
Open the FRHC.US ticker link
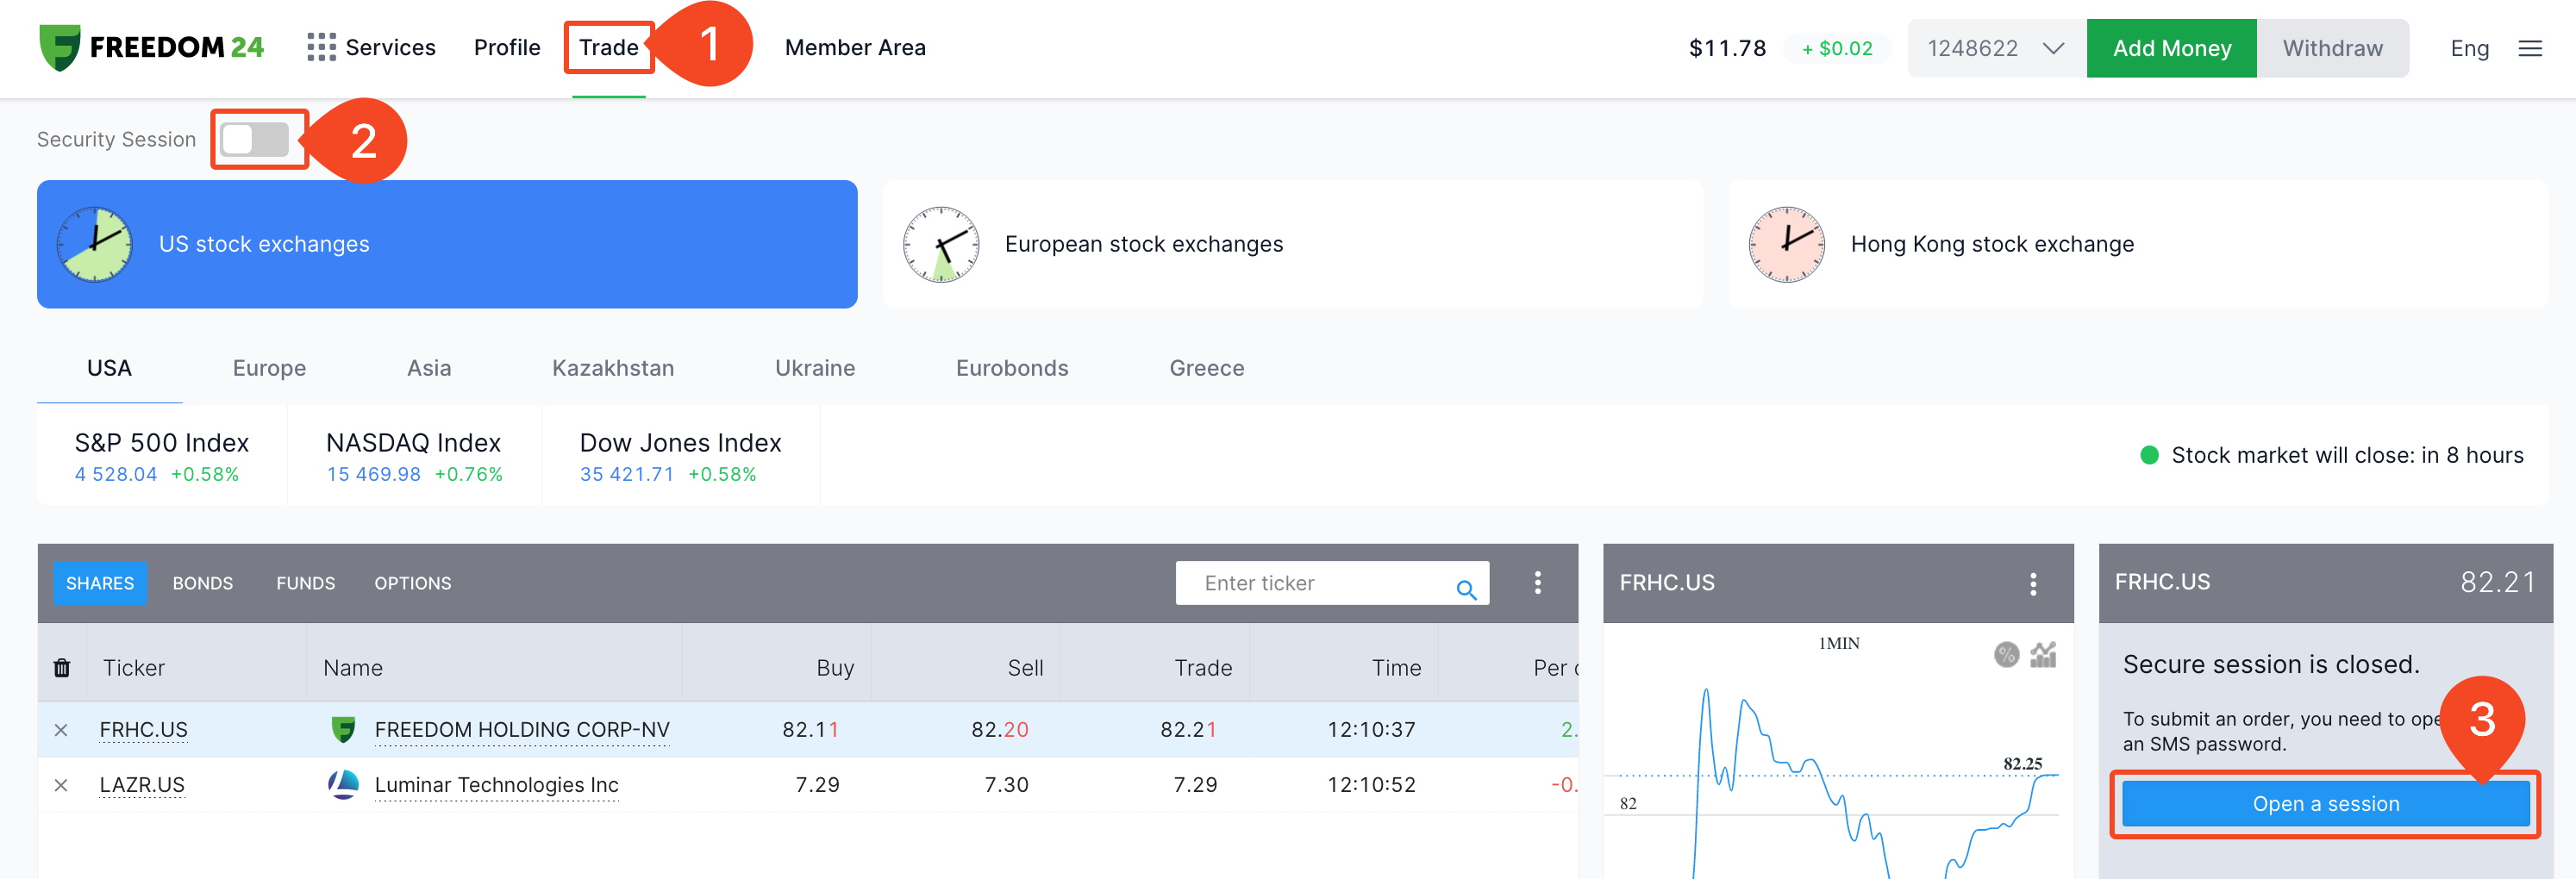144,730
